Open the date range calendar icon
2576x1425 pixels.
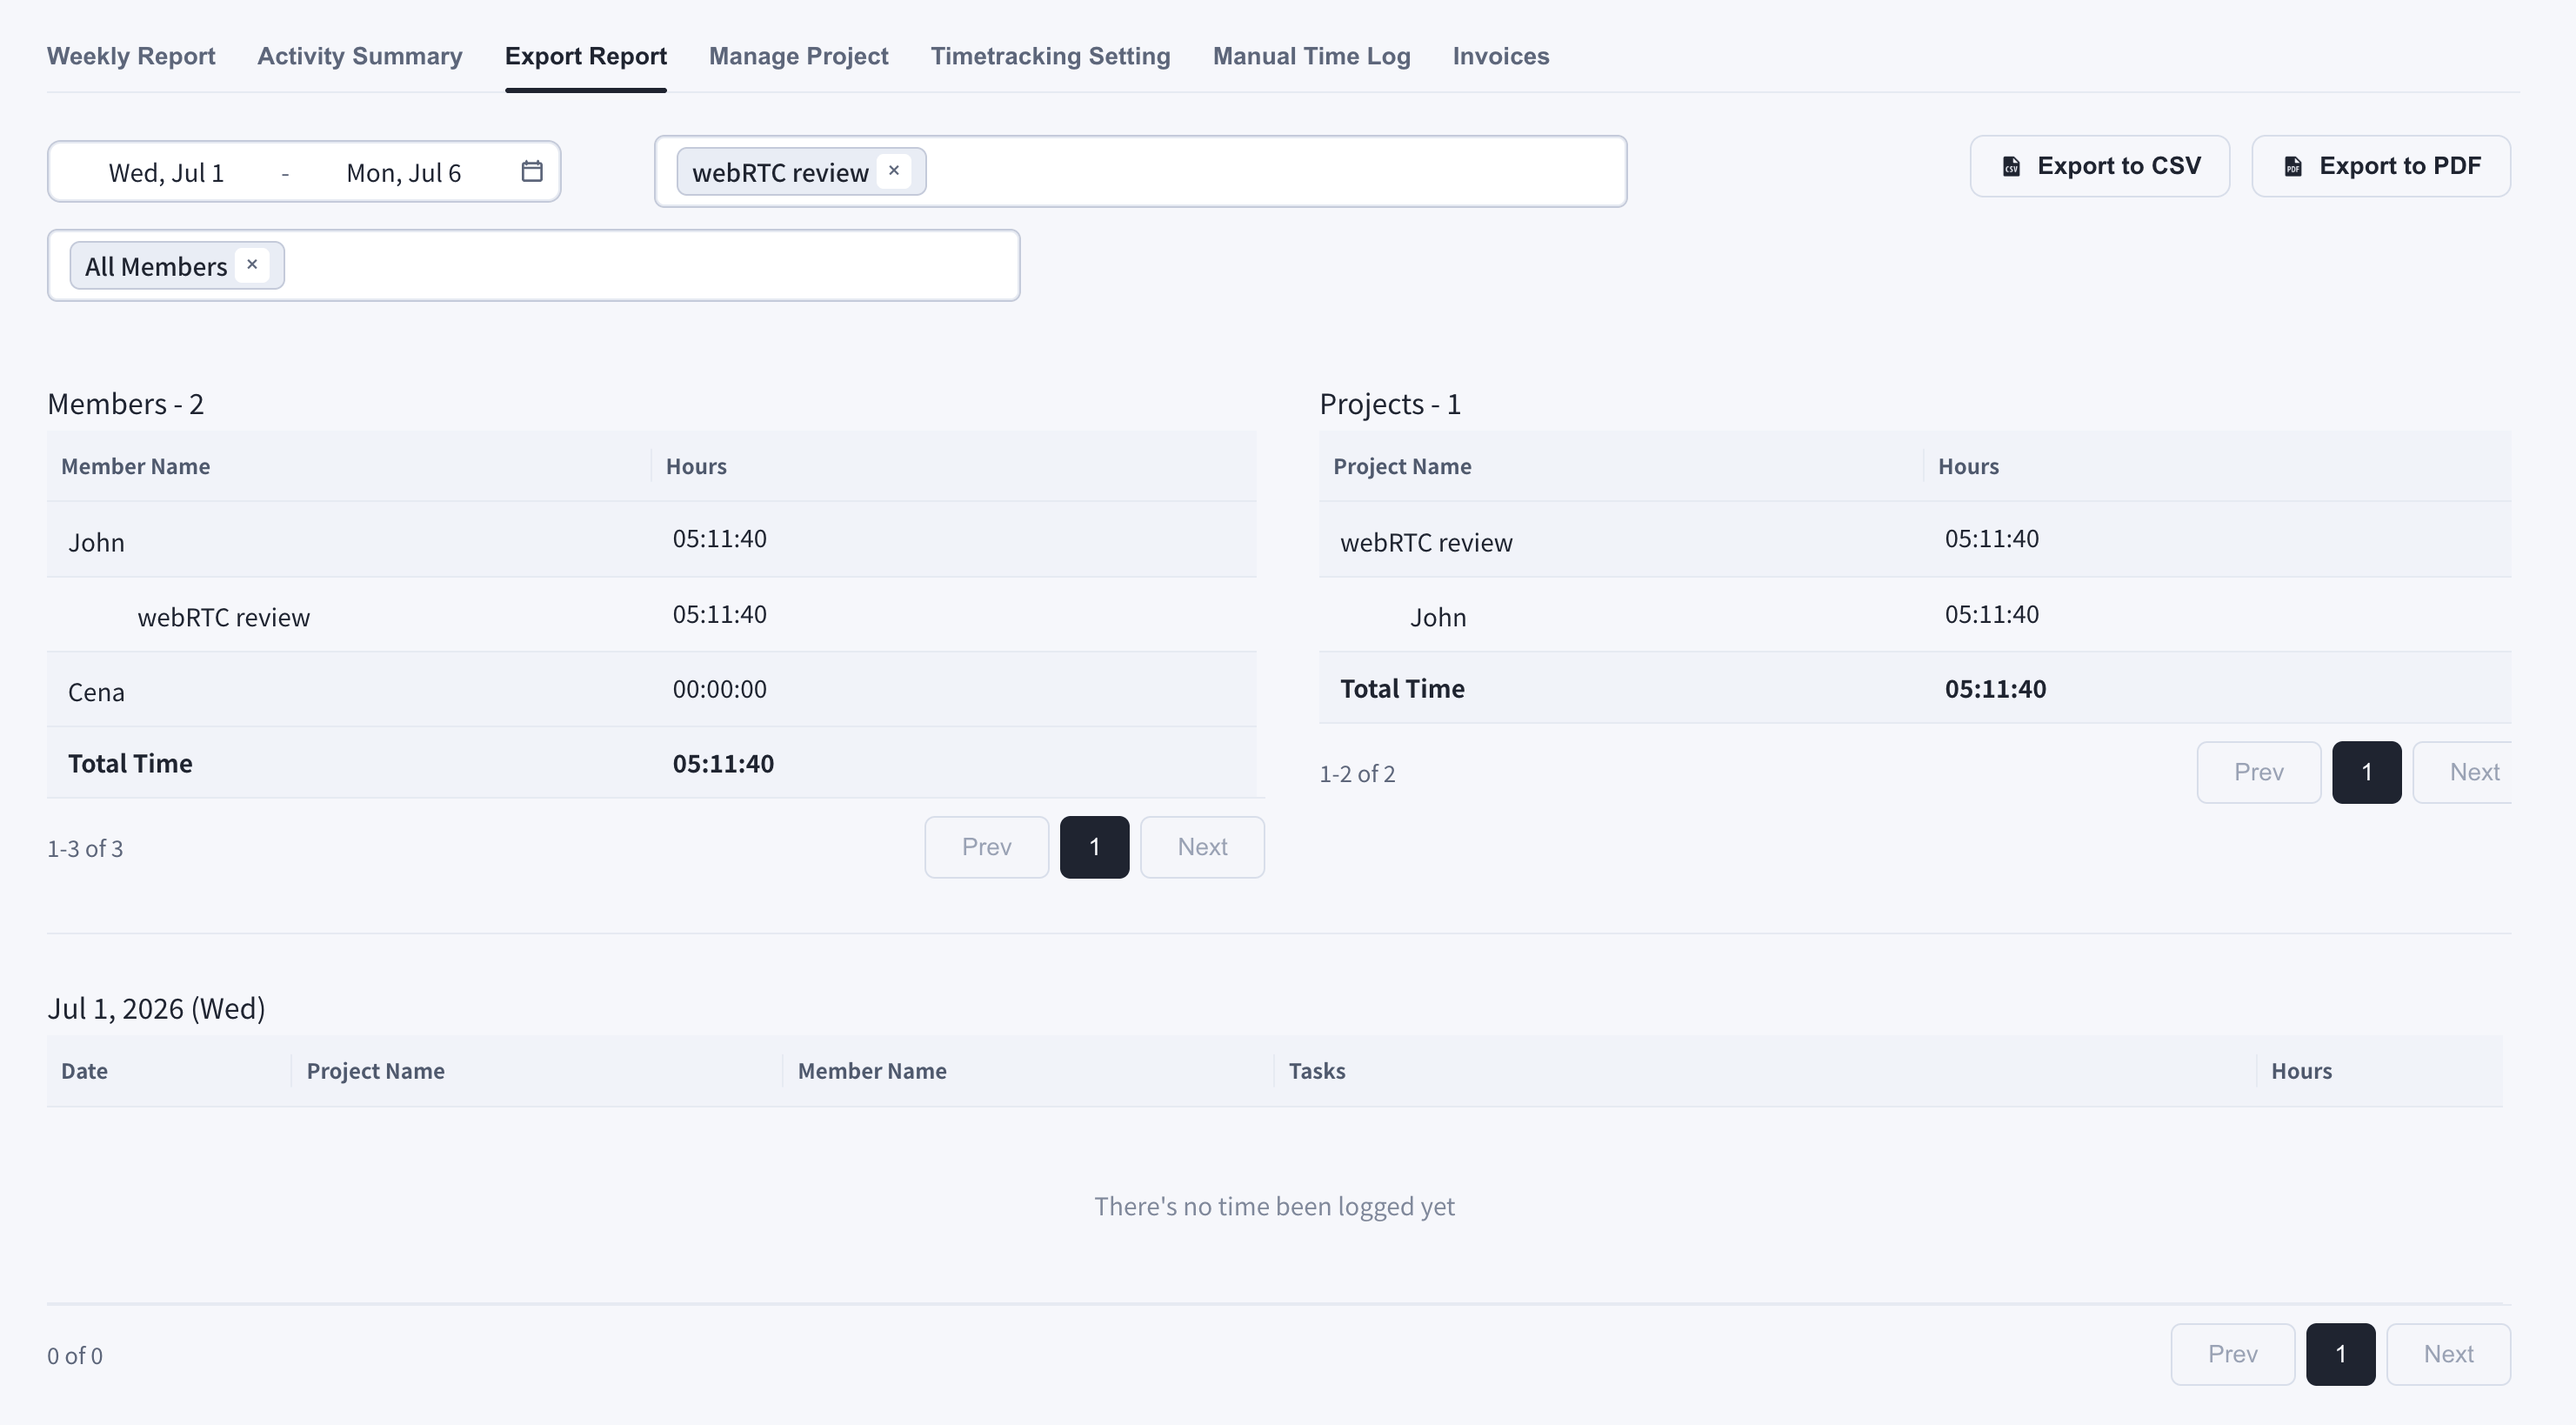[x=532, y=171]
